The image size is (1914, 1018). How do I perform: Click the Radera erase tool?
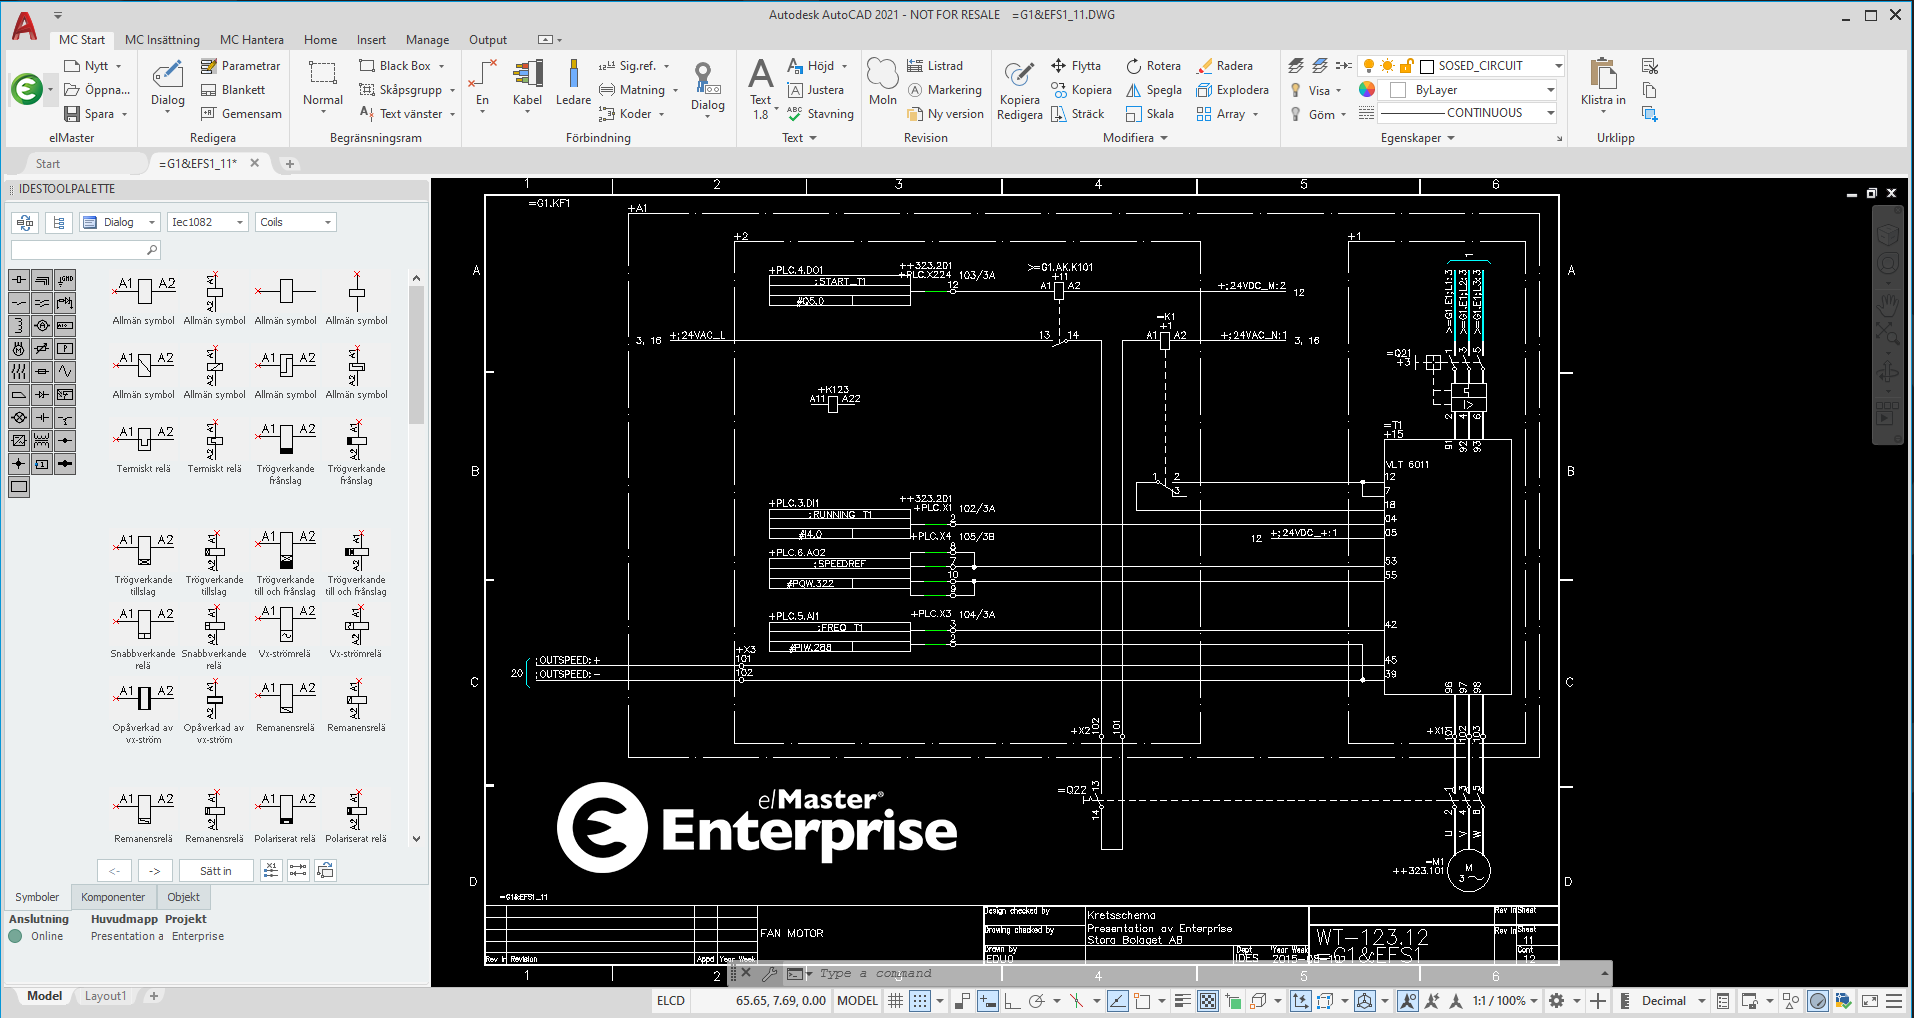pos(1225,66)
